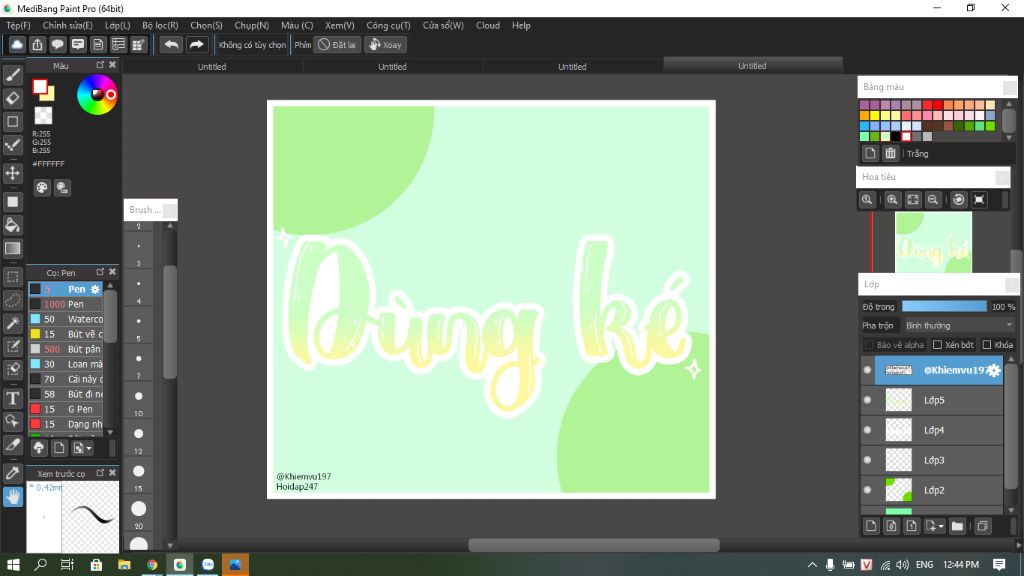Create a new layer folder
The image size is (1024, 576).
click(x=957, y=526)
